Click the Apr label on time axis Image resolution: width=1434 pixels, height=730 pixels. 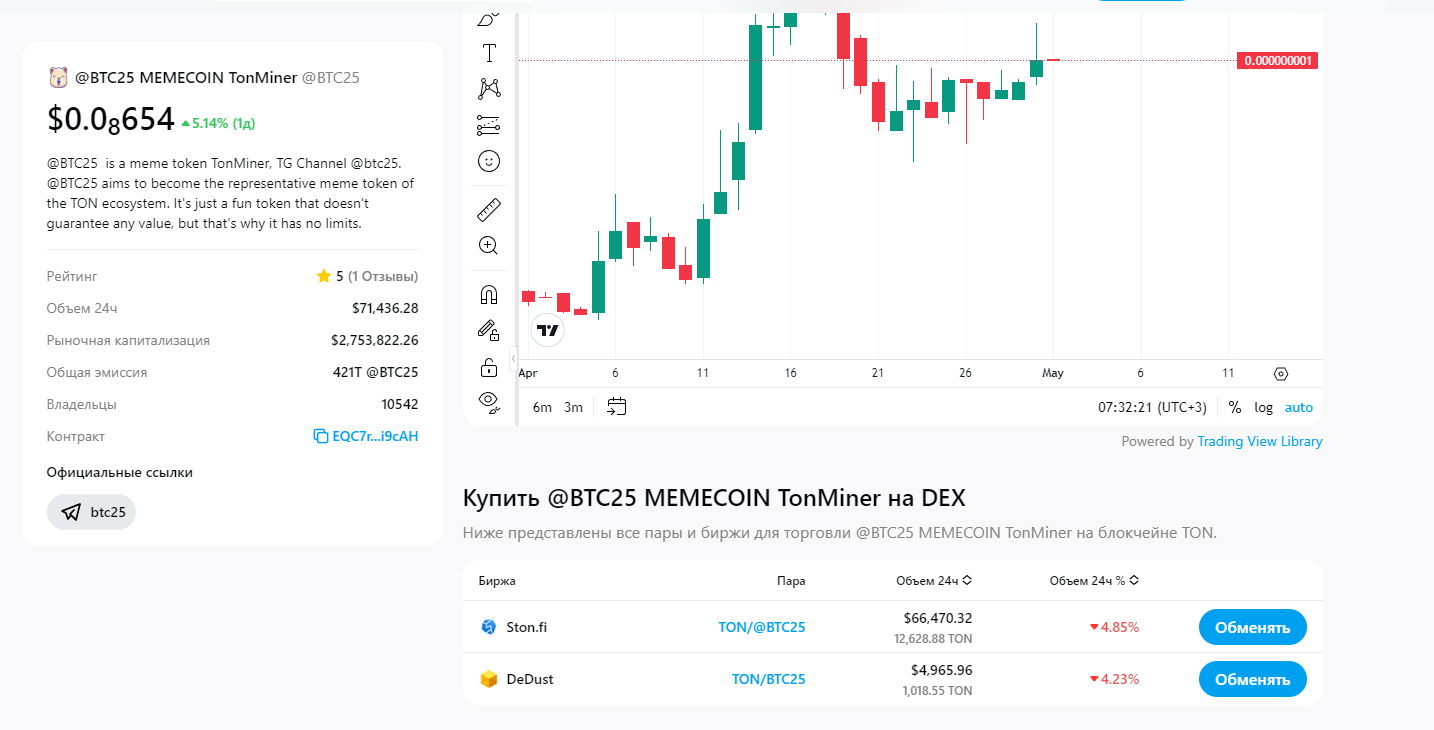click(528, 373)
